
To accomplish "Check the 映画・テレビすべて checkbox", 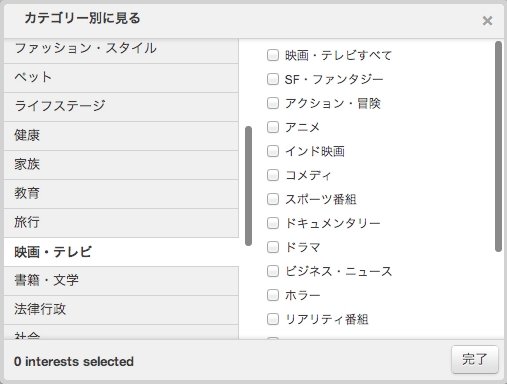I will 273,55.
